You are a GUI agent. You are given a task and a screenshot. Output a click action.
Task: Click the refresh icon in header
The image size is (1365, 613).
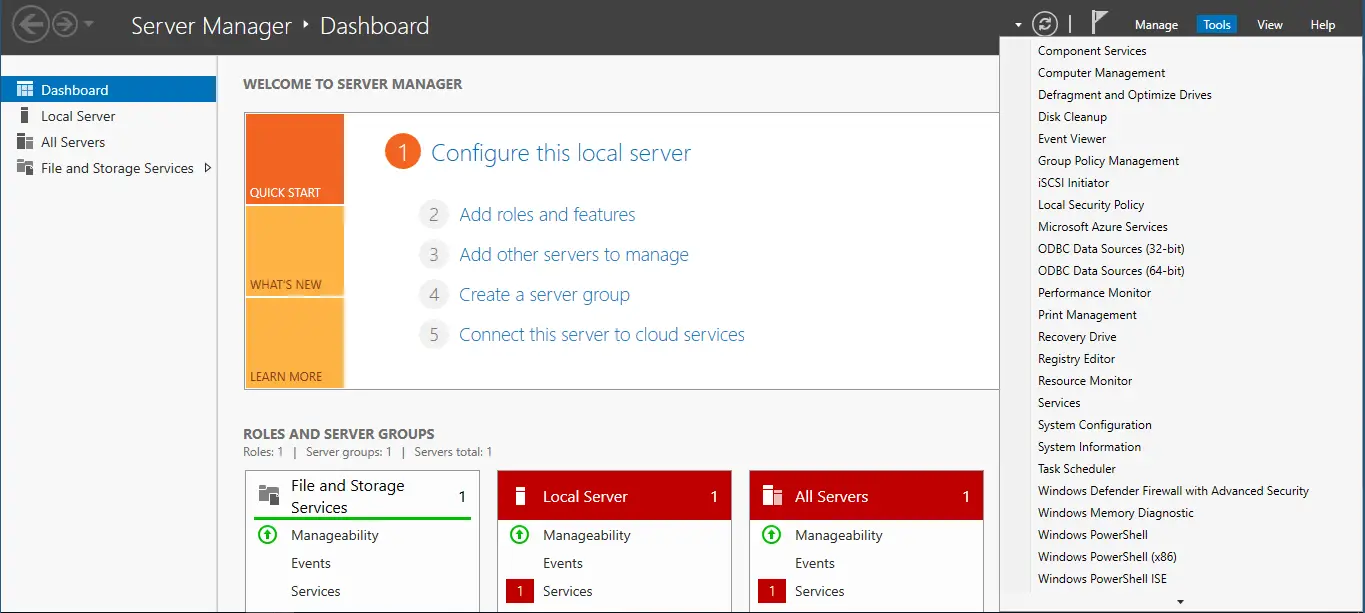[1045, 25]
